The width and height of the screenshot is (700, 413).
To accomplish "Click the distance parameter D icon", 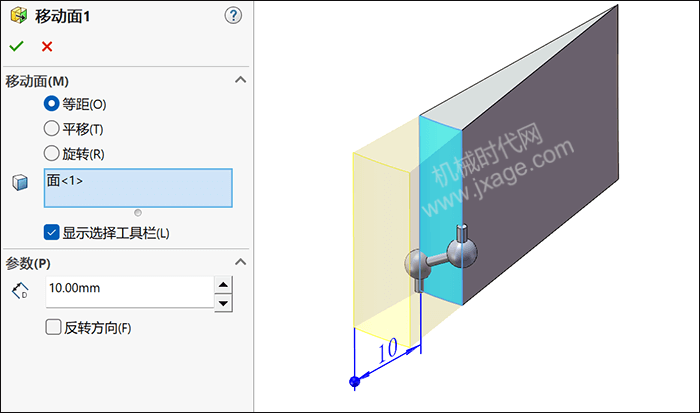I will click(x=20, y=291).
